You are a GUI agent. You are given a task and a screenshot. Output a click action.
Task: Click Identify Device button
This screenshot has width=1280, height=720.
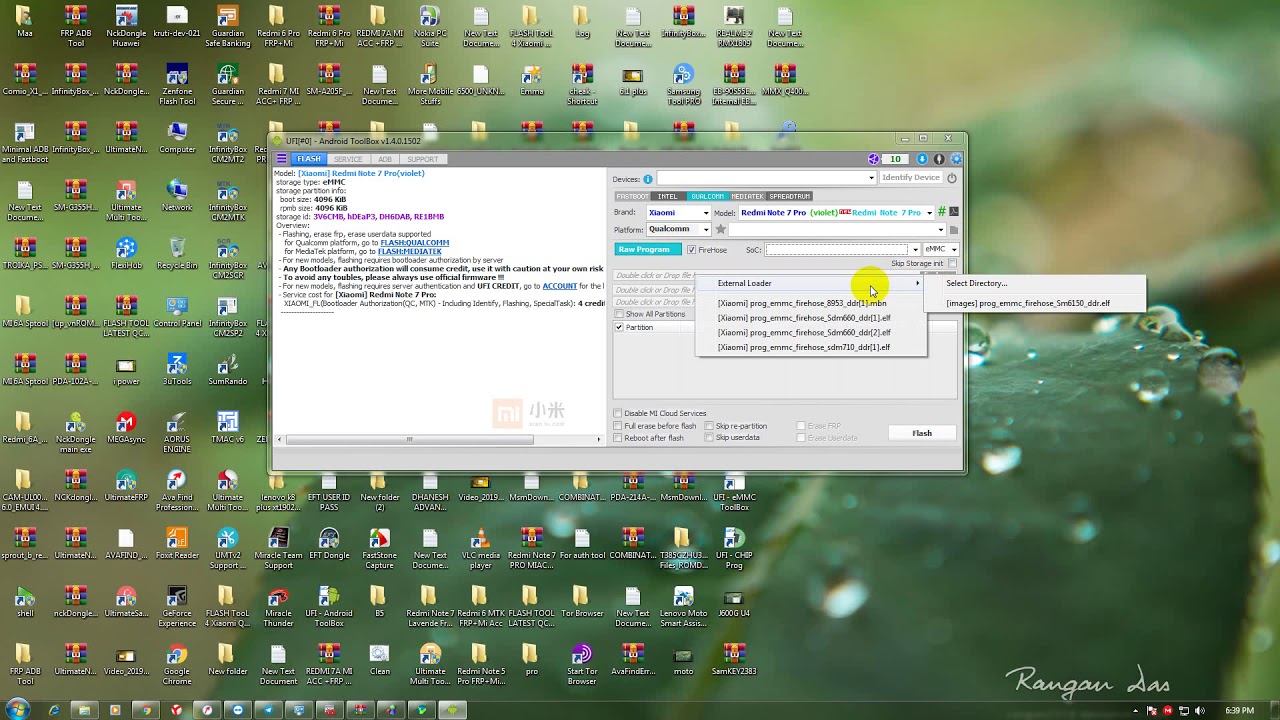(x=911, y=178)
